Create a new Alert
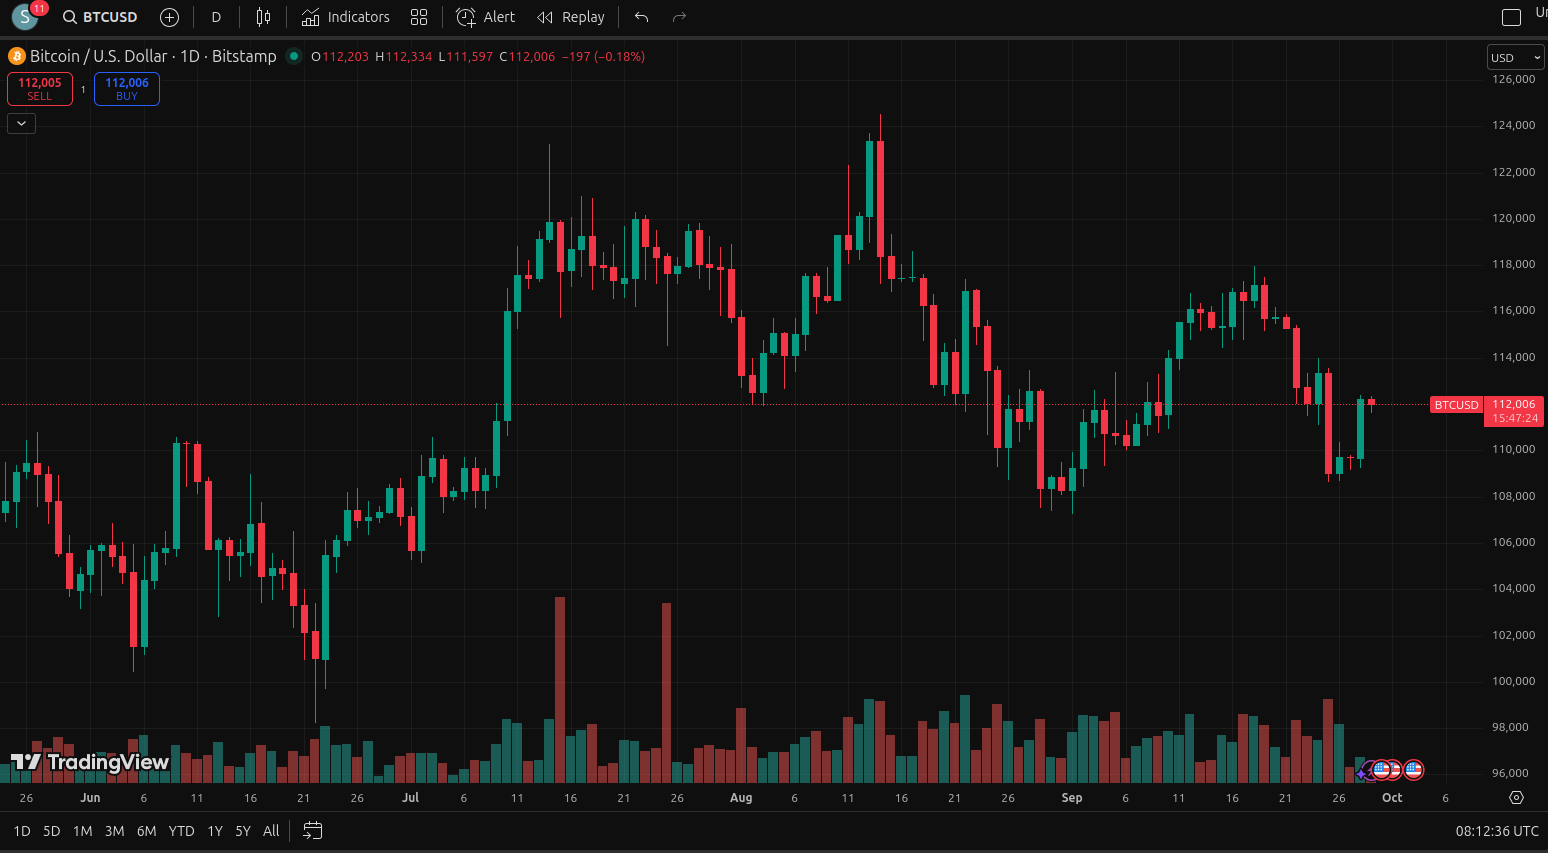The width and height of the screenshot is (1548, 853). (486, 17)
